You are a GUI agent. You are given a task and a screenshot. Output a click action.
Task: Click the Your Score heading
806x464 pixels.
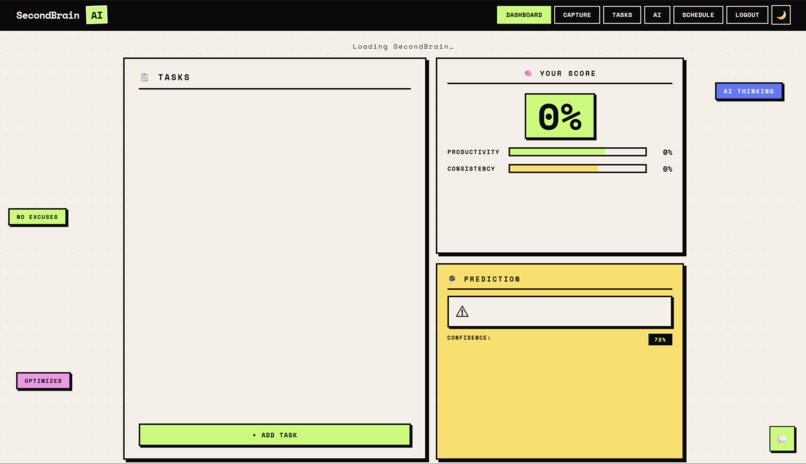[x=567, y=73]
